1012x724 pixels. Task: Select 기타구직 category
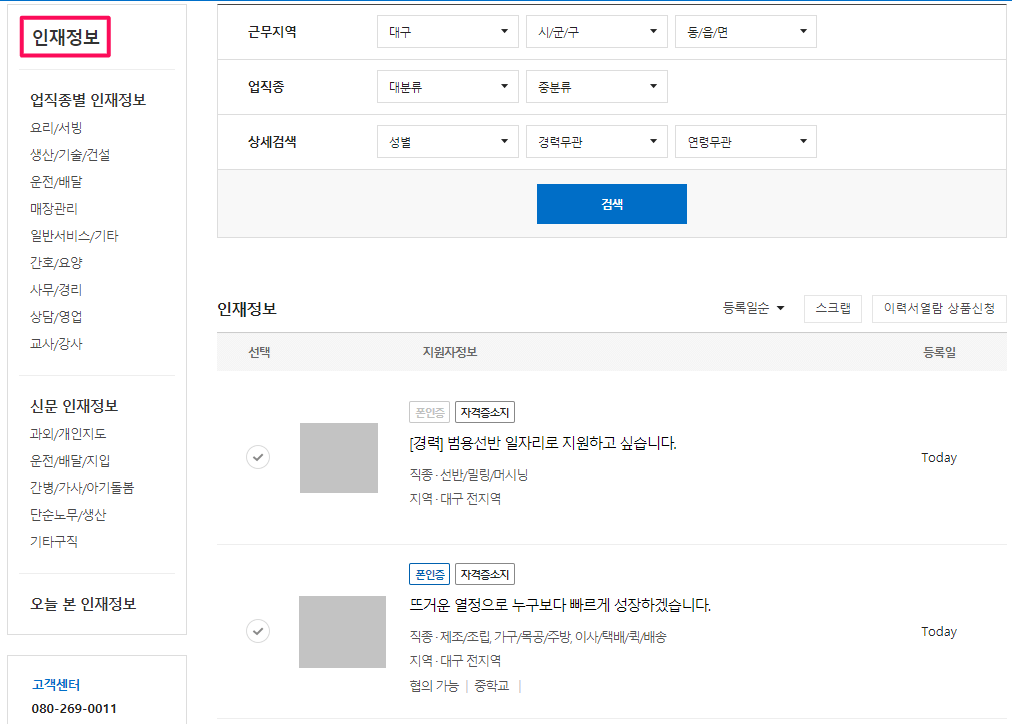pos(54,542)
